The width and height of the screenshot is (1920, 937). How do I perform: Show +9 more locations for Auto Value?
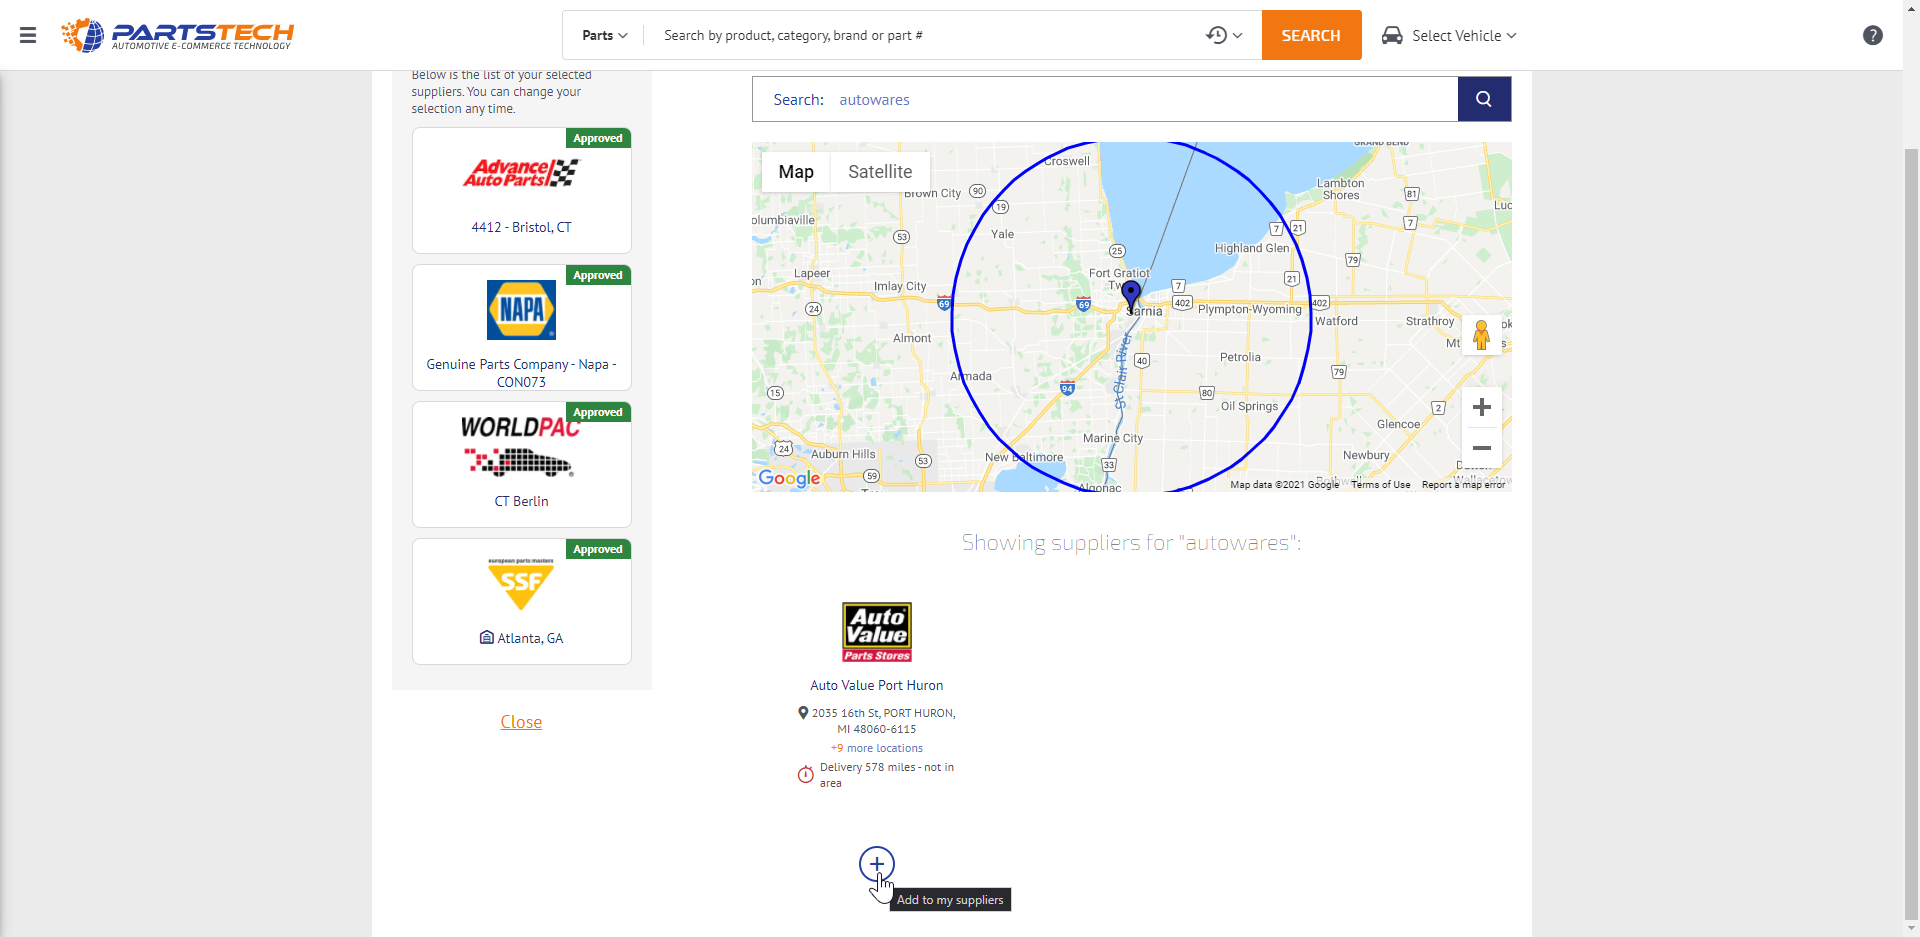[876, 747]
